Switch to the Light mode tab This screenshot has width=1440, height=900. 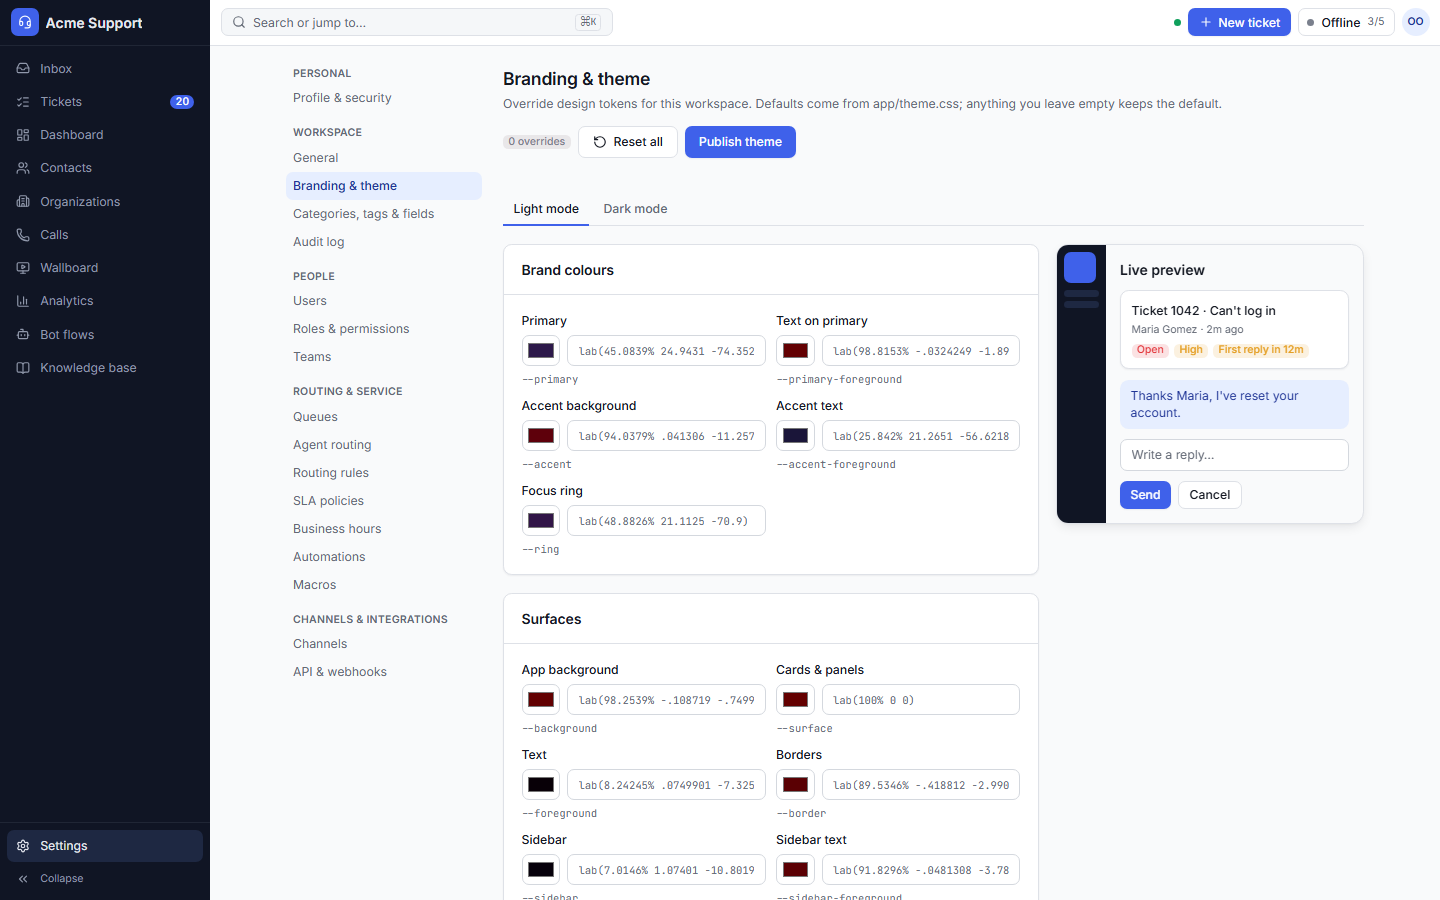(546, 209)
